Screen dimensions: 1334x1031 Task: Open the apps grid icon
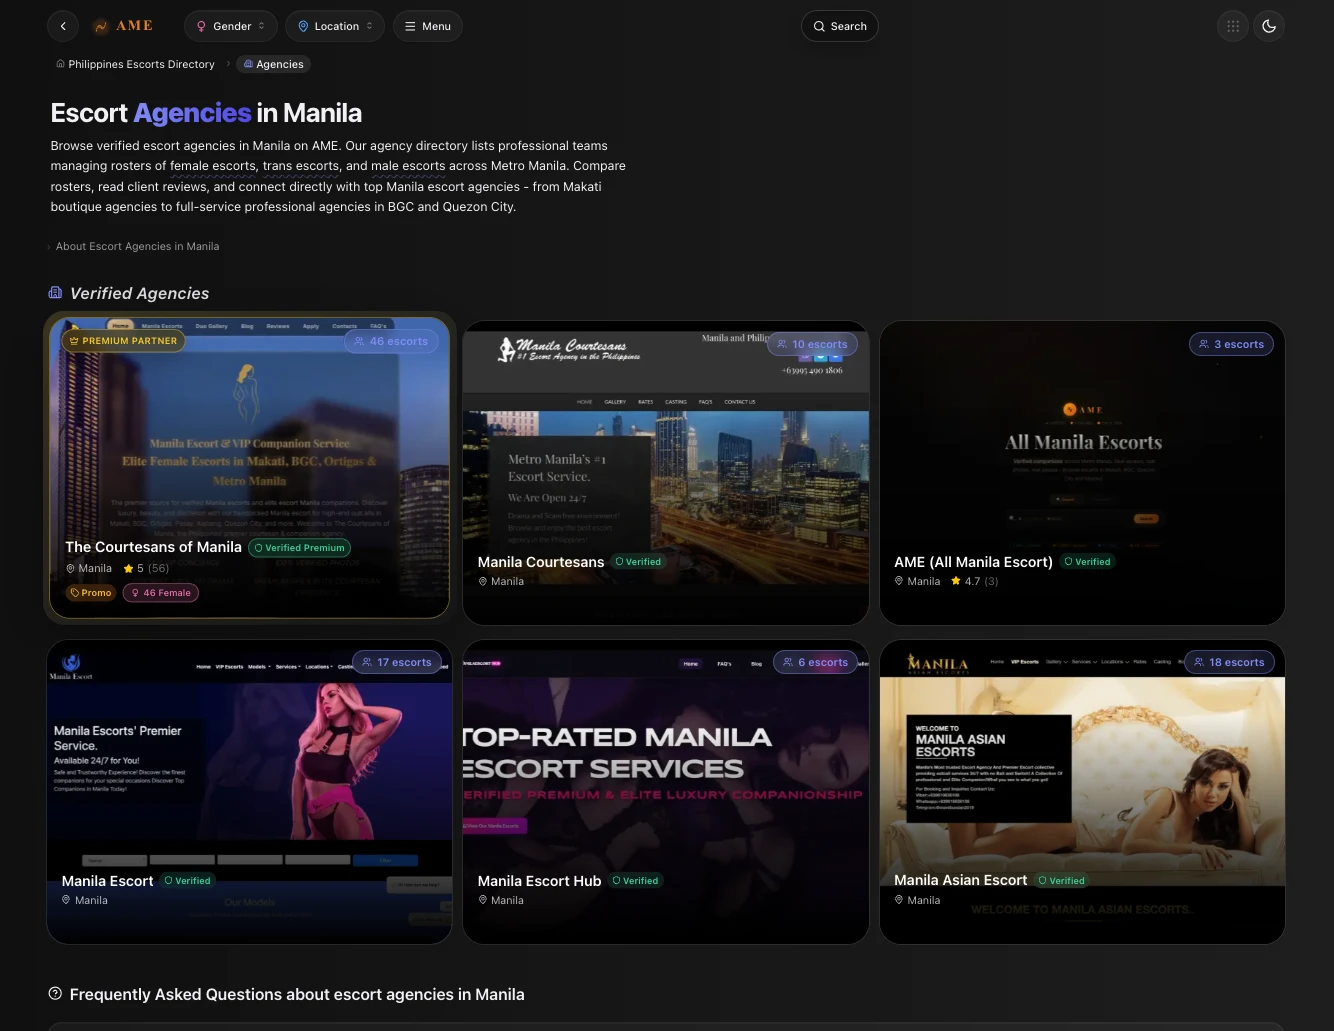click(1233, 26)
